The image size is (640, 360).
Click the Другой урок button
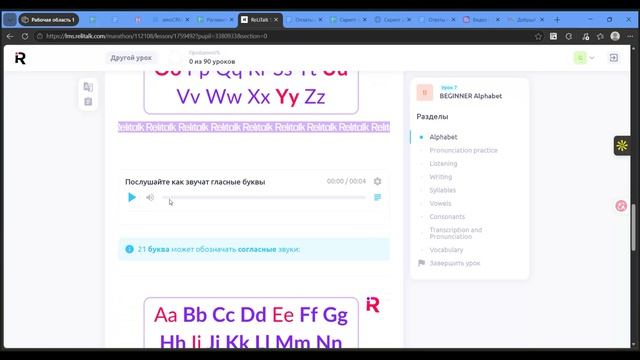(x=131, y=58)
